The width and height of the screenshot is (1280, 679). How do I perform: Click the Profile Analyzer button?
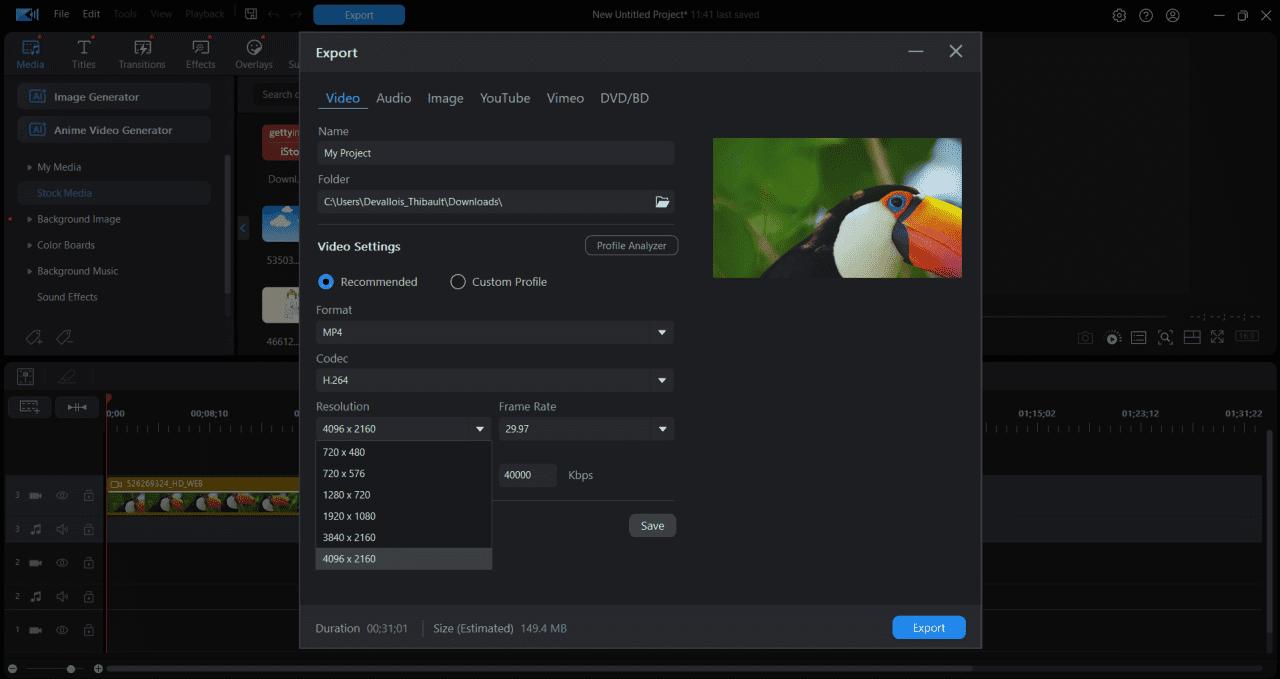coord(631,246)
